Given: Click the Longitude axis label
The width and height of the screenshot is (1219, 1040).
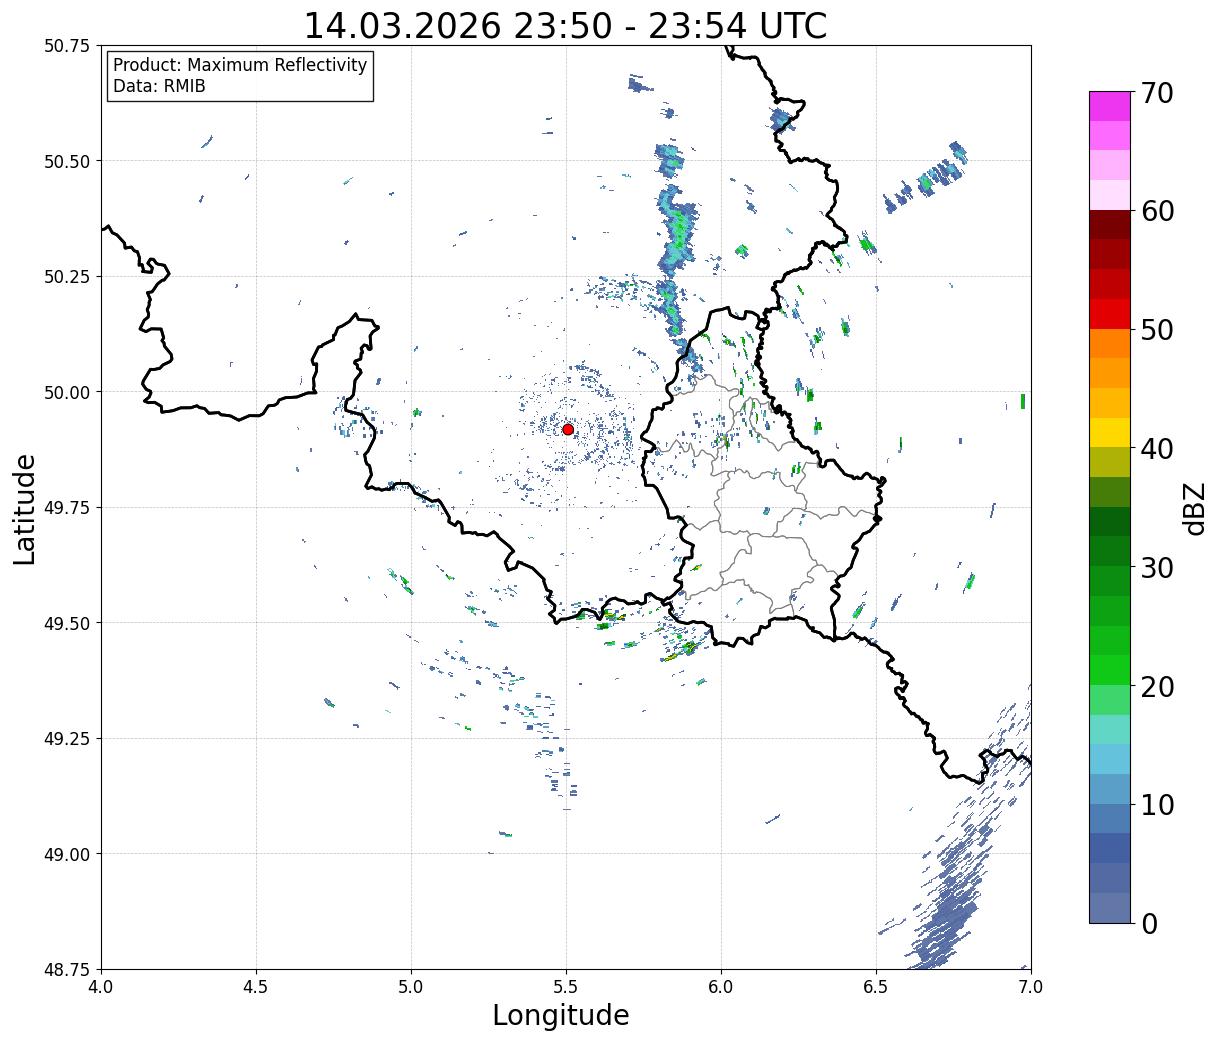Looking at the screenshot, I should pos(561,1015).
